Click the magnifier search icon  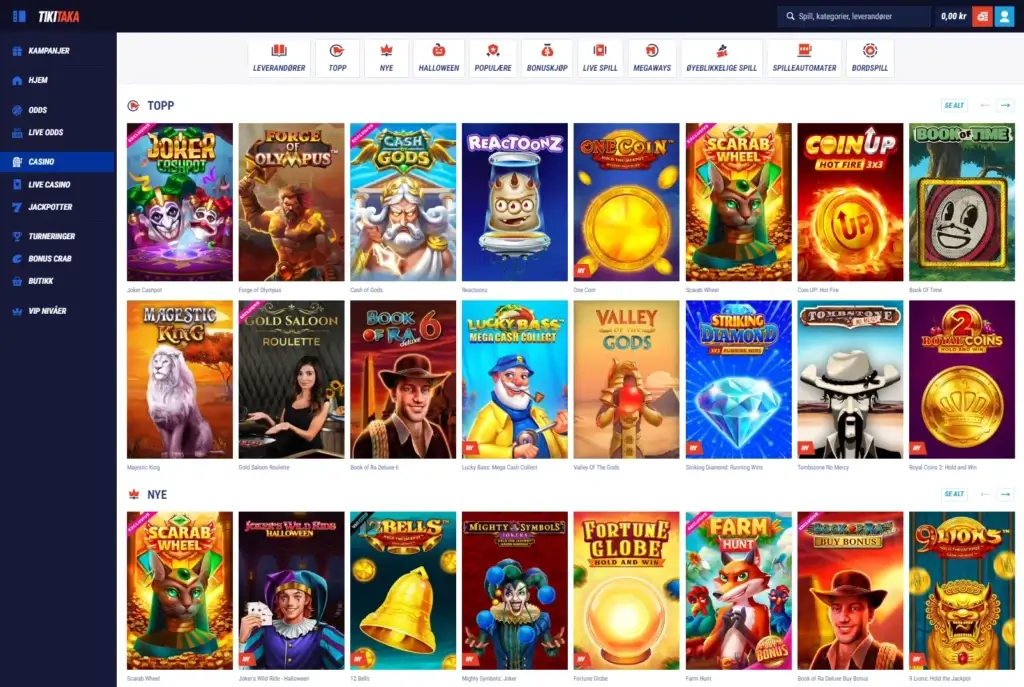(790, 16)
